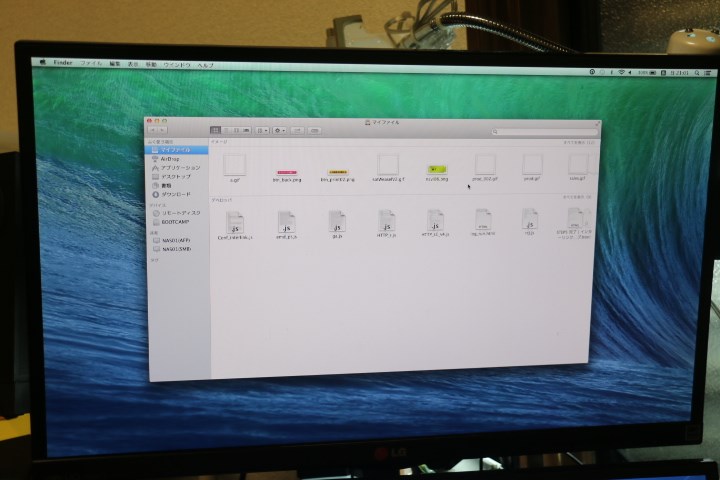Open Notification Center icon in menu bar
720x480 pixels.
709,73
